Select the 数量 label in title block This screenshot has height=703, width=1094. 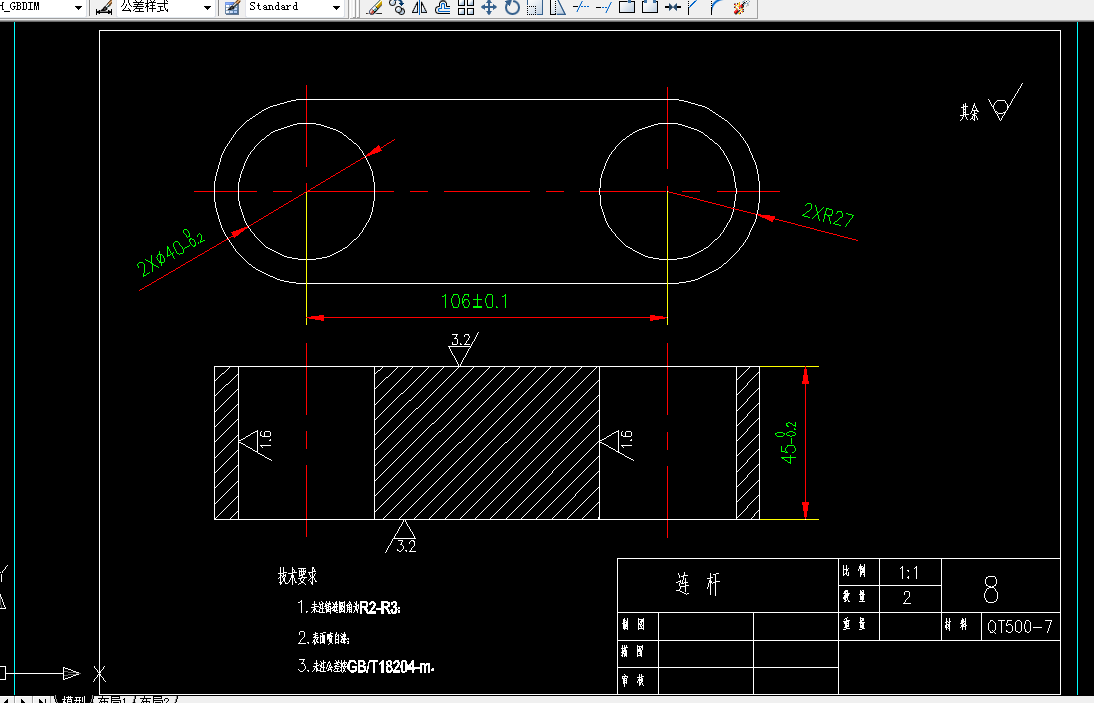(x=855, y=597)
